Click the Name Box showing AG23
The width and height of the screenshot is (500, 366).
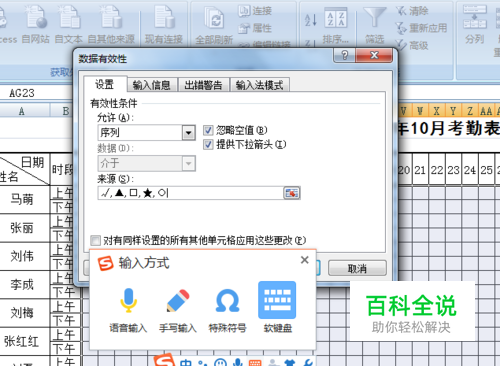(36, 93)
